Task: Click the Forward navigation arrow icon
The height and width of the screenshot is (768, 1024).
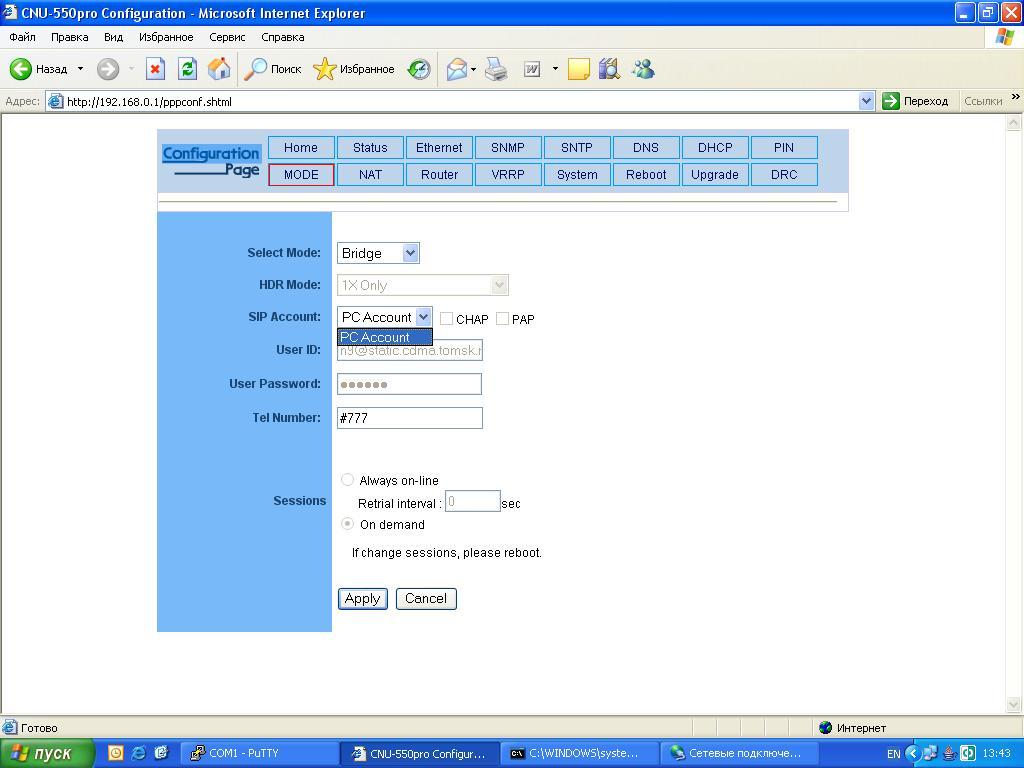Action: 108,69
